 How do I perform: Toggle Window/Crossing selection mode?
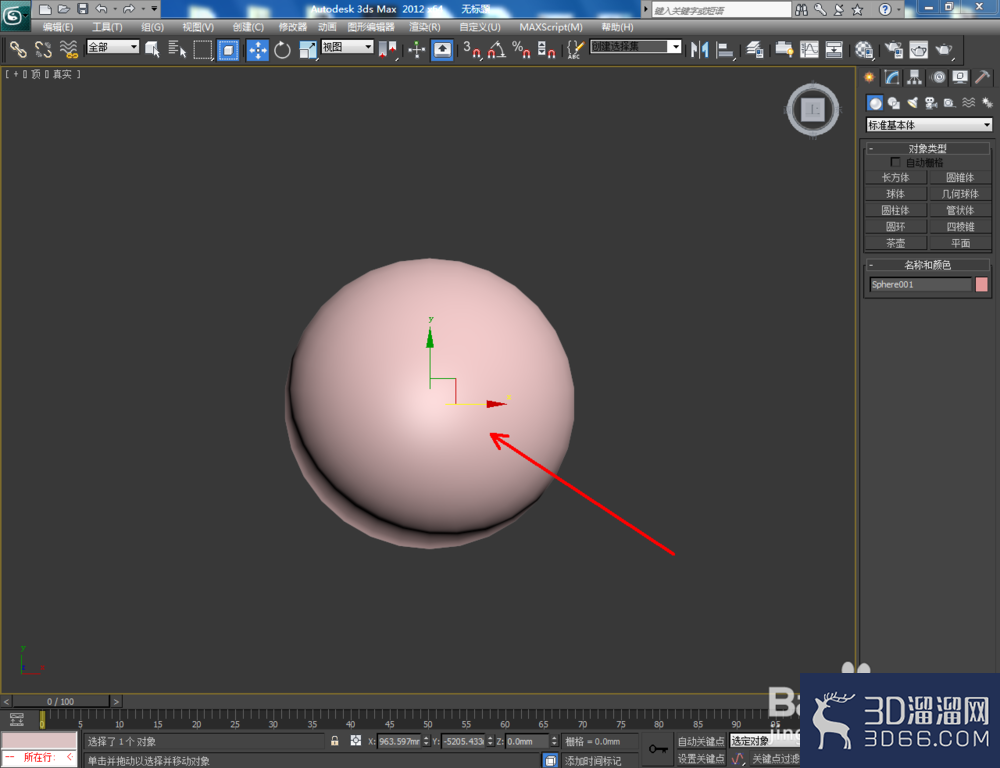pos(228,49)
